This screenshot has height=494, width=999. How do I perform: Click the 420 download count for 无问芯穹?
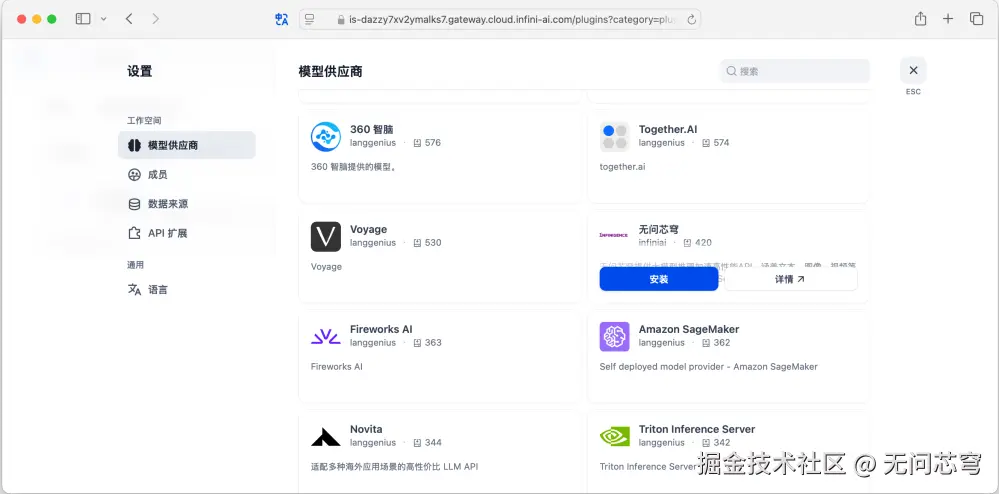tap(703, 243)
